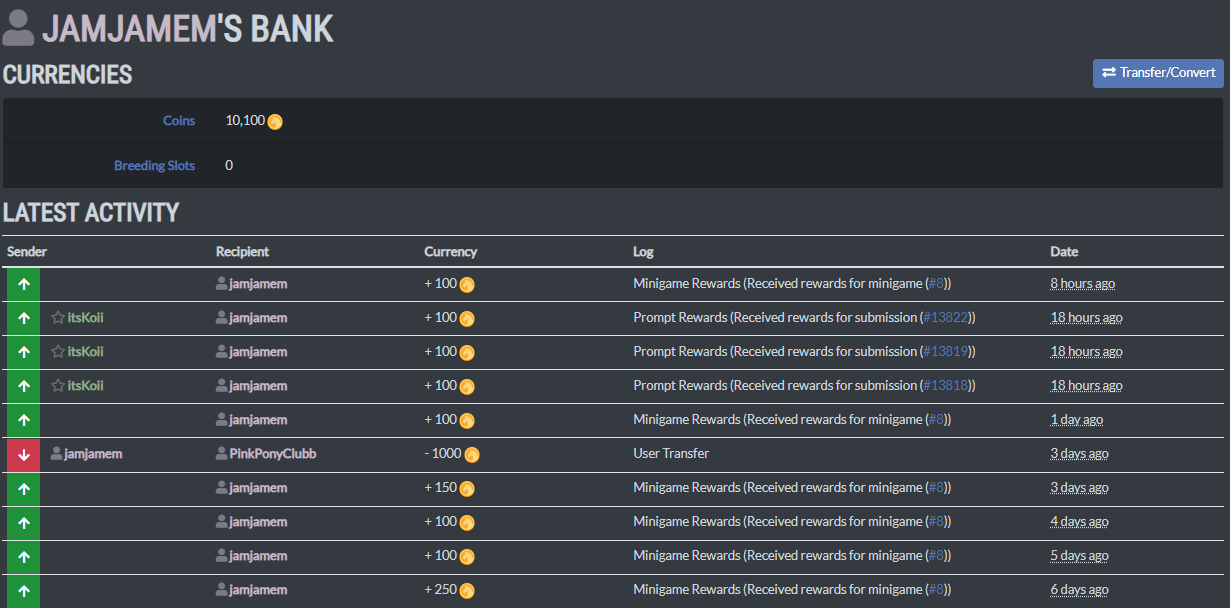The width and height of the screenshot is (1230, 608).
Task: Click the red down arrow in the User Transfer row
Action: click(24, 454)
